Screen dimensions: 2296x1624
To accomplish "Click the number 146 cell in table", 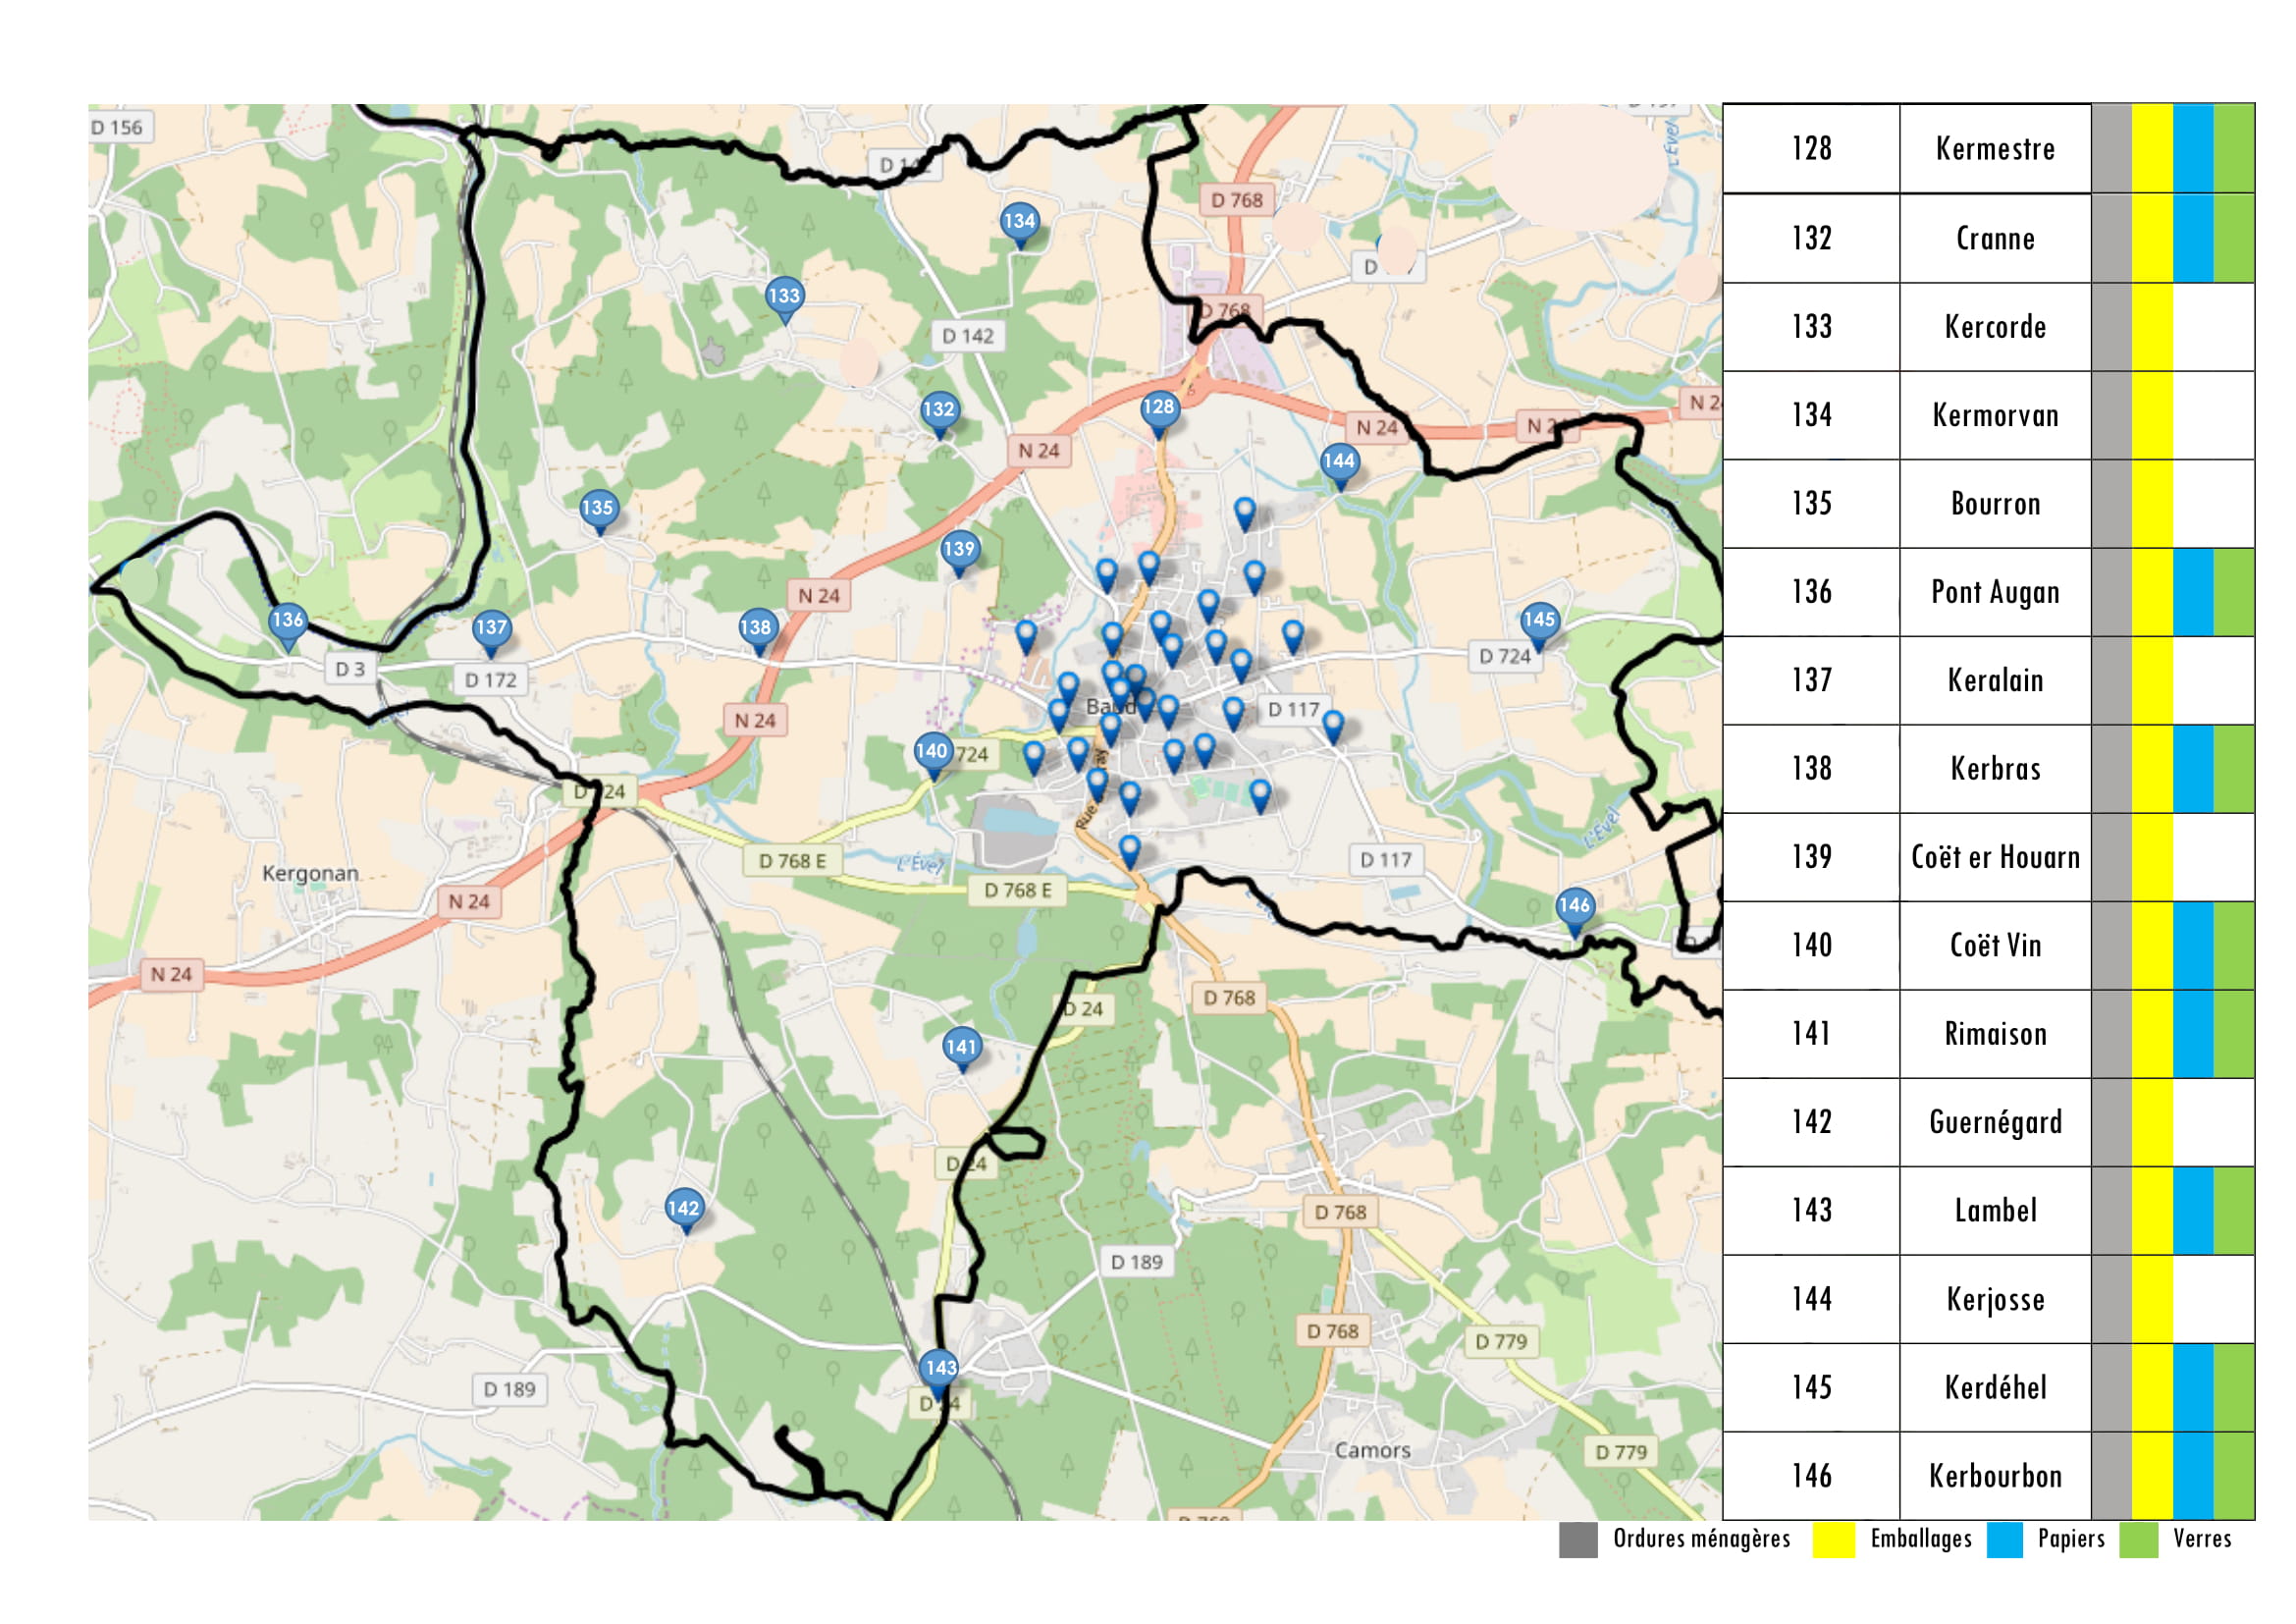I will [1811, 1477].
